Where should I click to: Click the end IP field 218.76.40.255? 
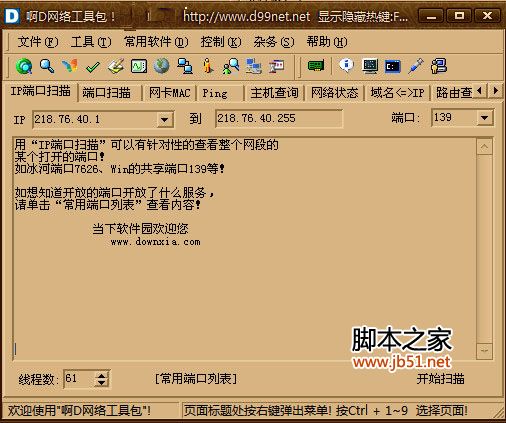point(279,118)
